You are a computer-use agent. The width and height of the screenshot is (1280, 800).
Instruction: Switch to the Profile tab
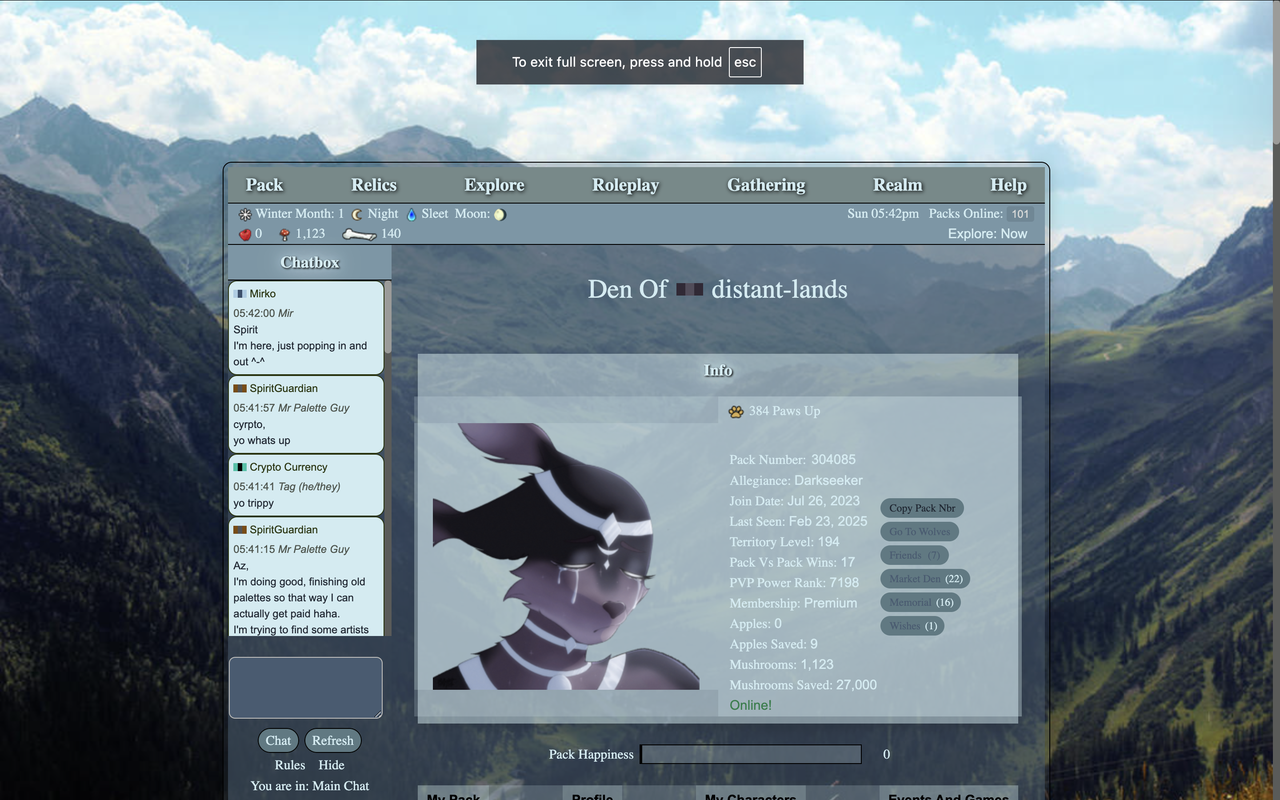pos(592,795)
